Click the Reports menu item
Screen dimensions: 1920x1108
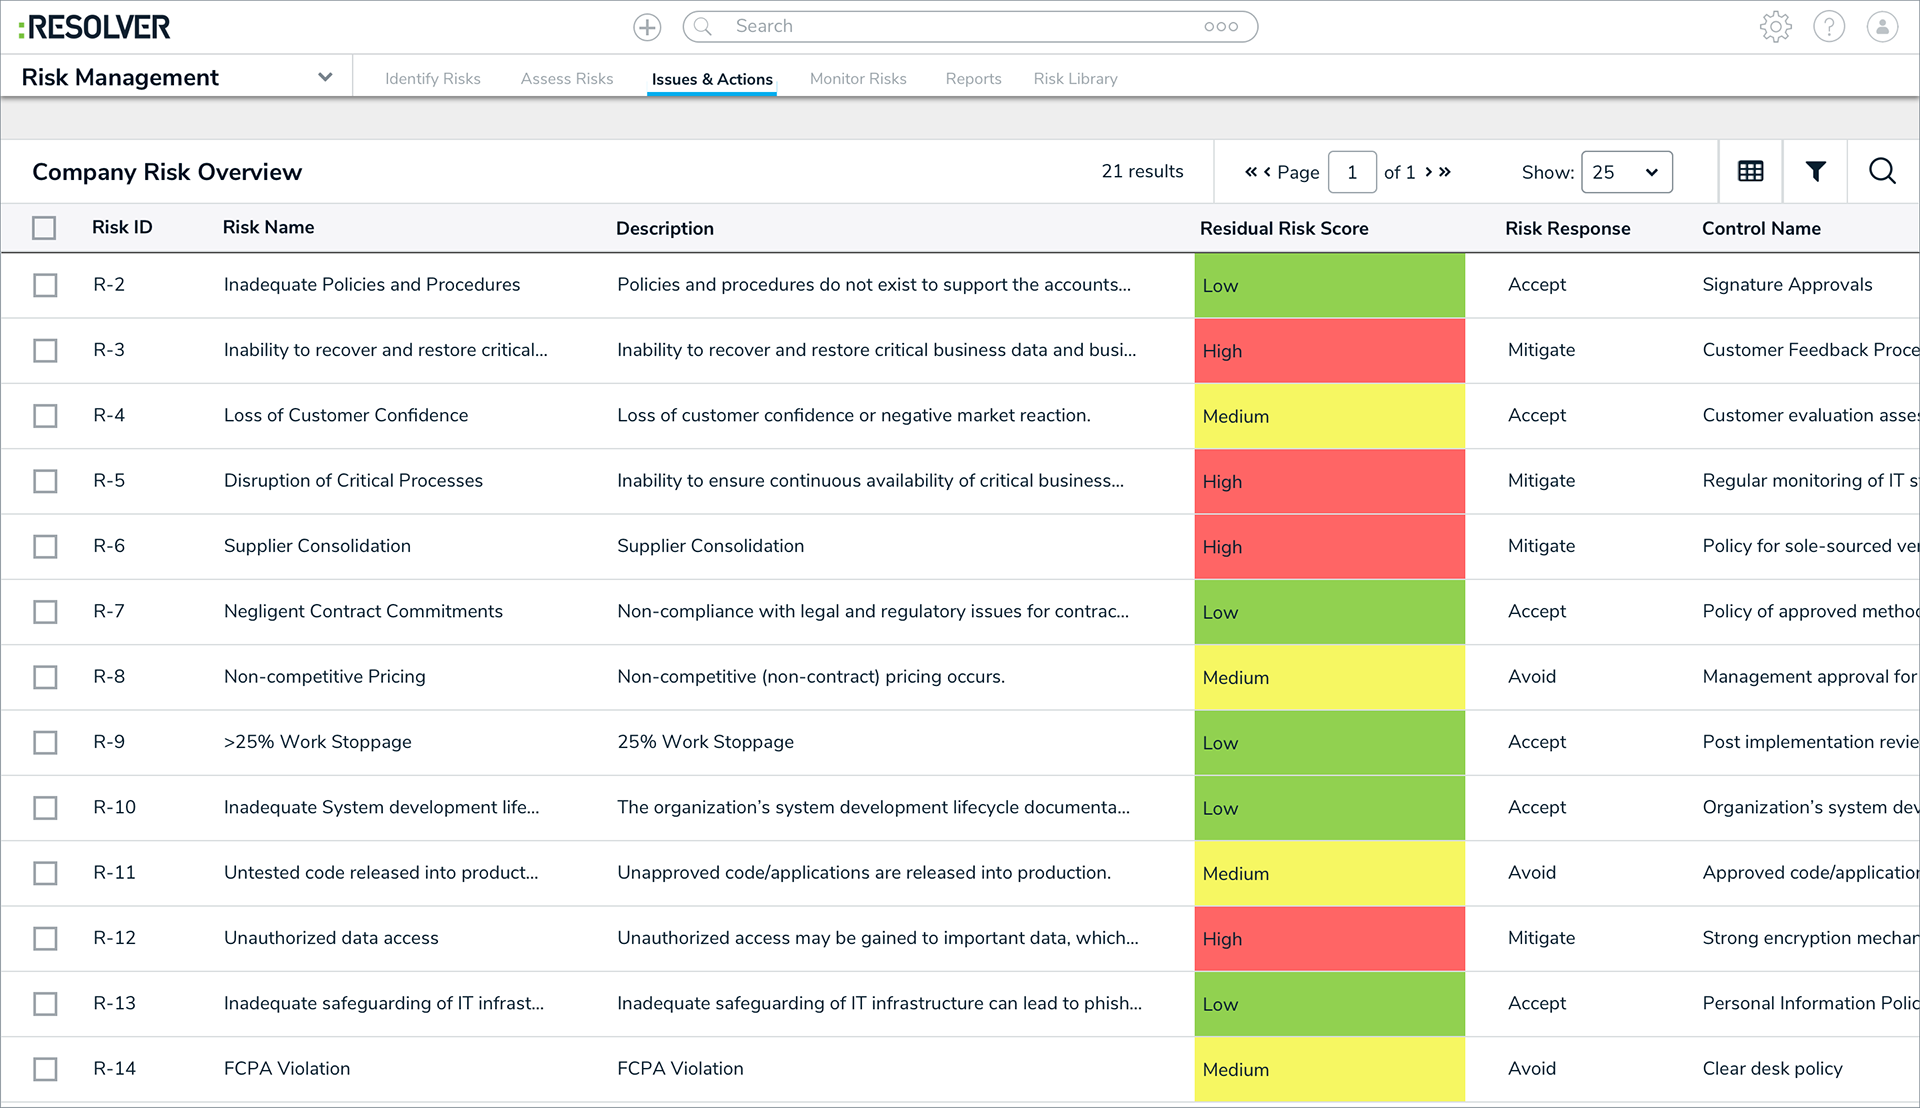click(x=973, y=78)
